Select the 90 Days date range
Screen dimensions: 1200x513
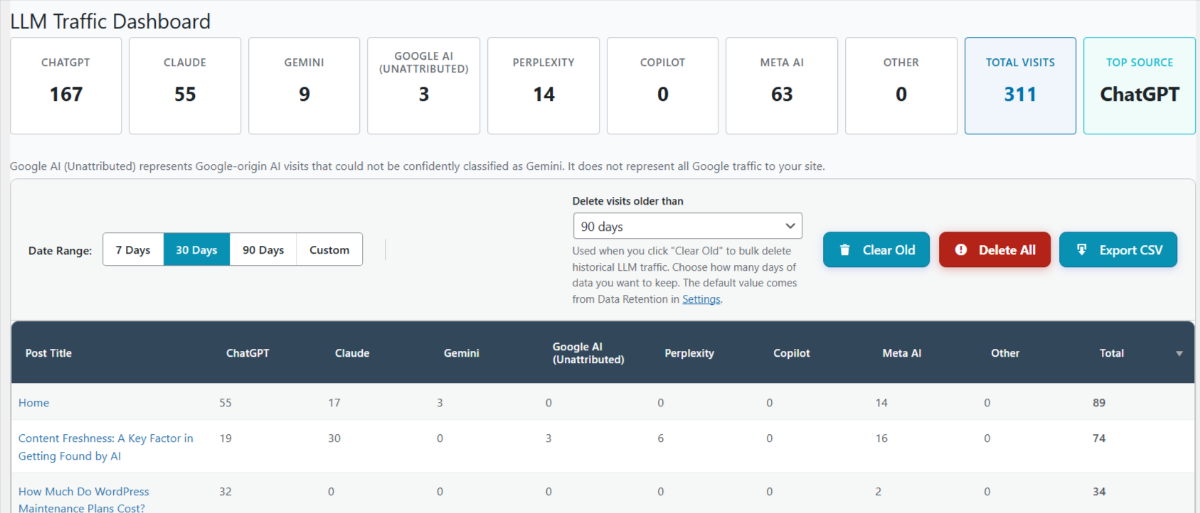coord(263,250)
